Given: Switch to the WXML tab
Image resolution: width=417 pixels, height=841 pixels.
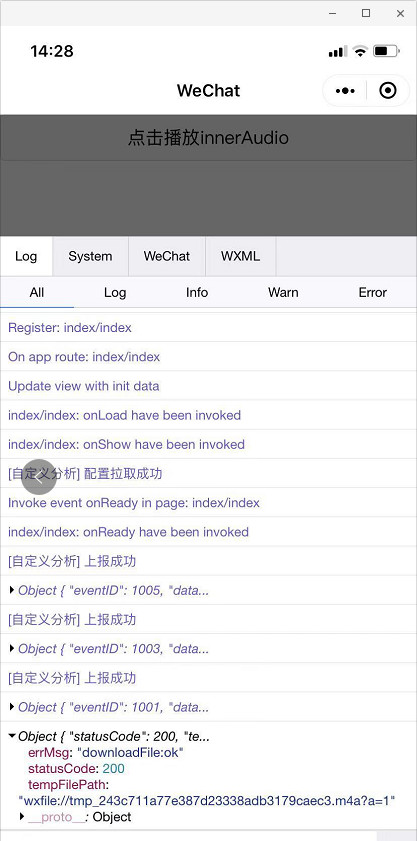Looking at the screenshot, I should [x=240, y=256].
